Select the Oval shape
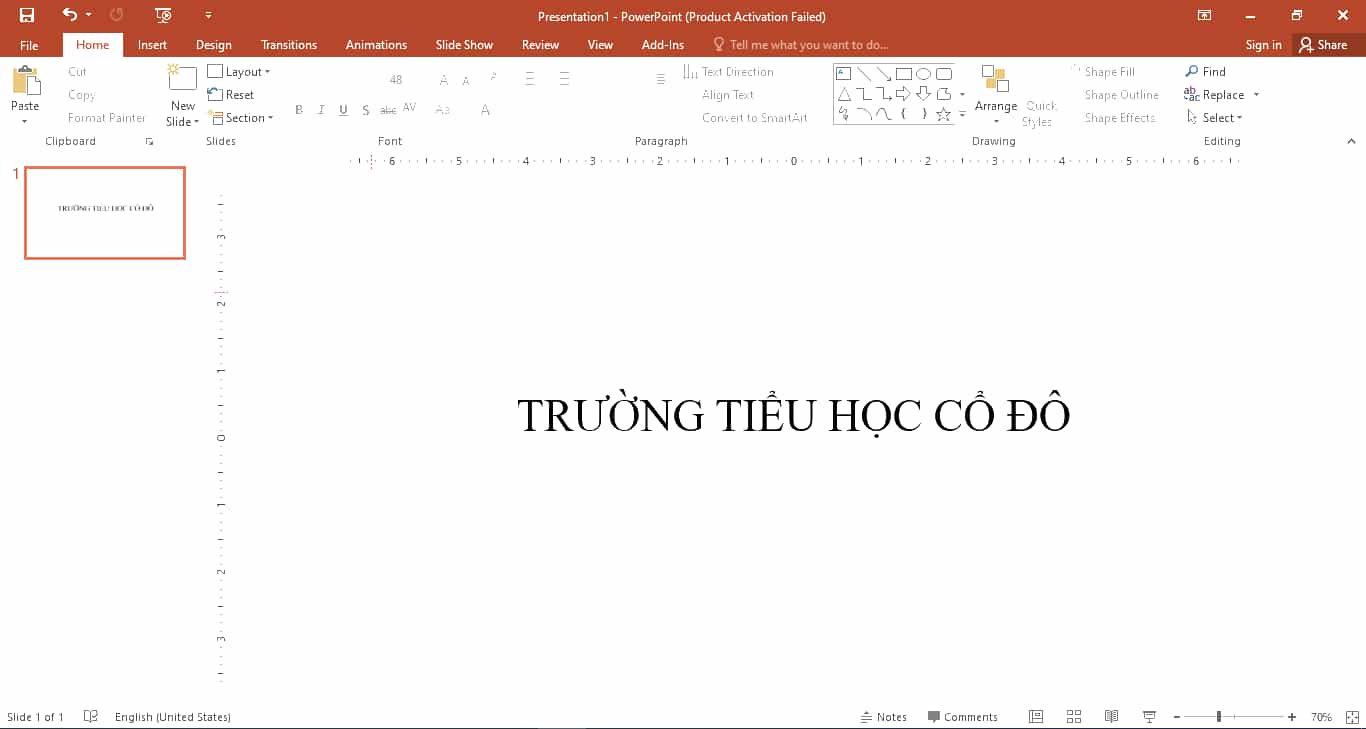This screenshot has width=1366, height=729. (923, 74)
